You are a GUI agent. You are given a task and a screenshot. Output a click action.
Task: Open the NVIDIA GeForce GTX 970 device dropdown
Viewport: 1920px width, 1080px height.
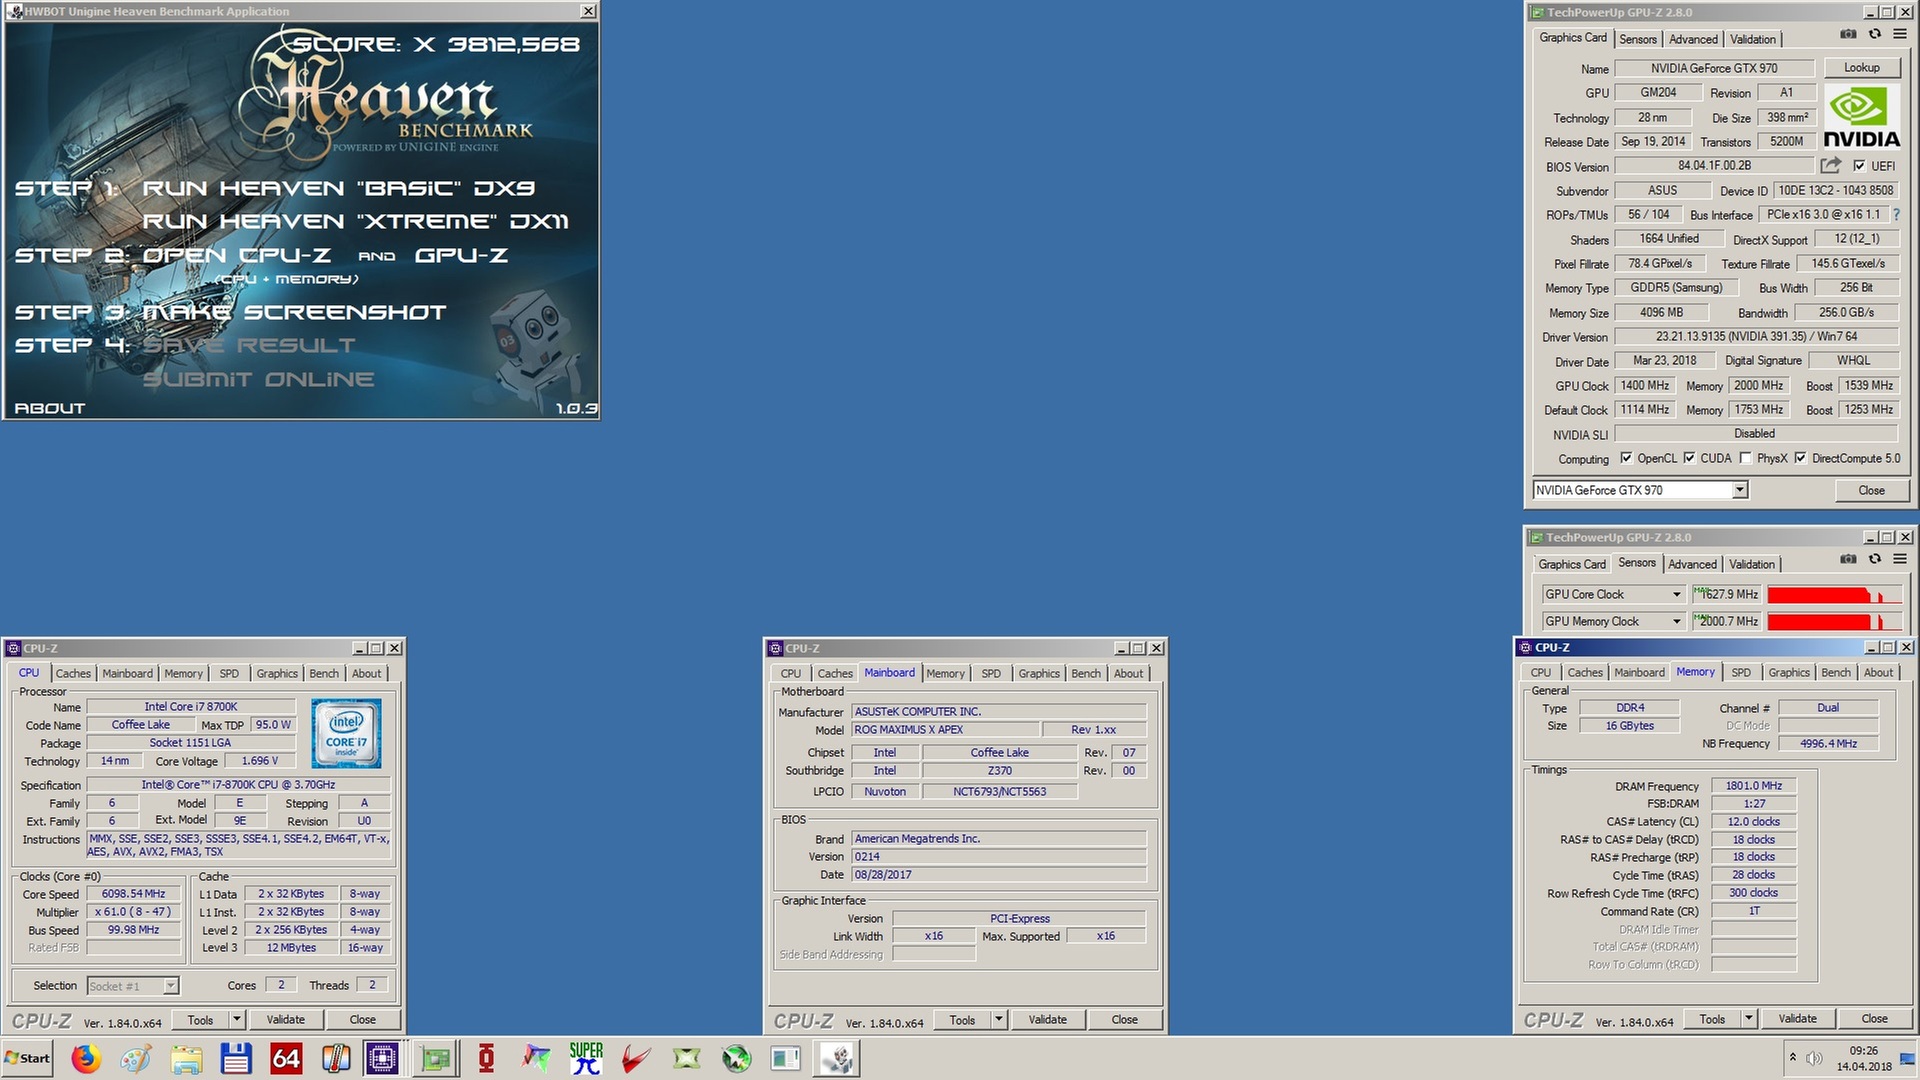(x=1740, y=490)
